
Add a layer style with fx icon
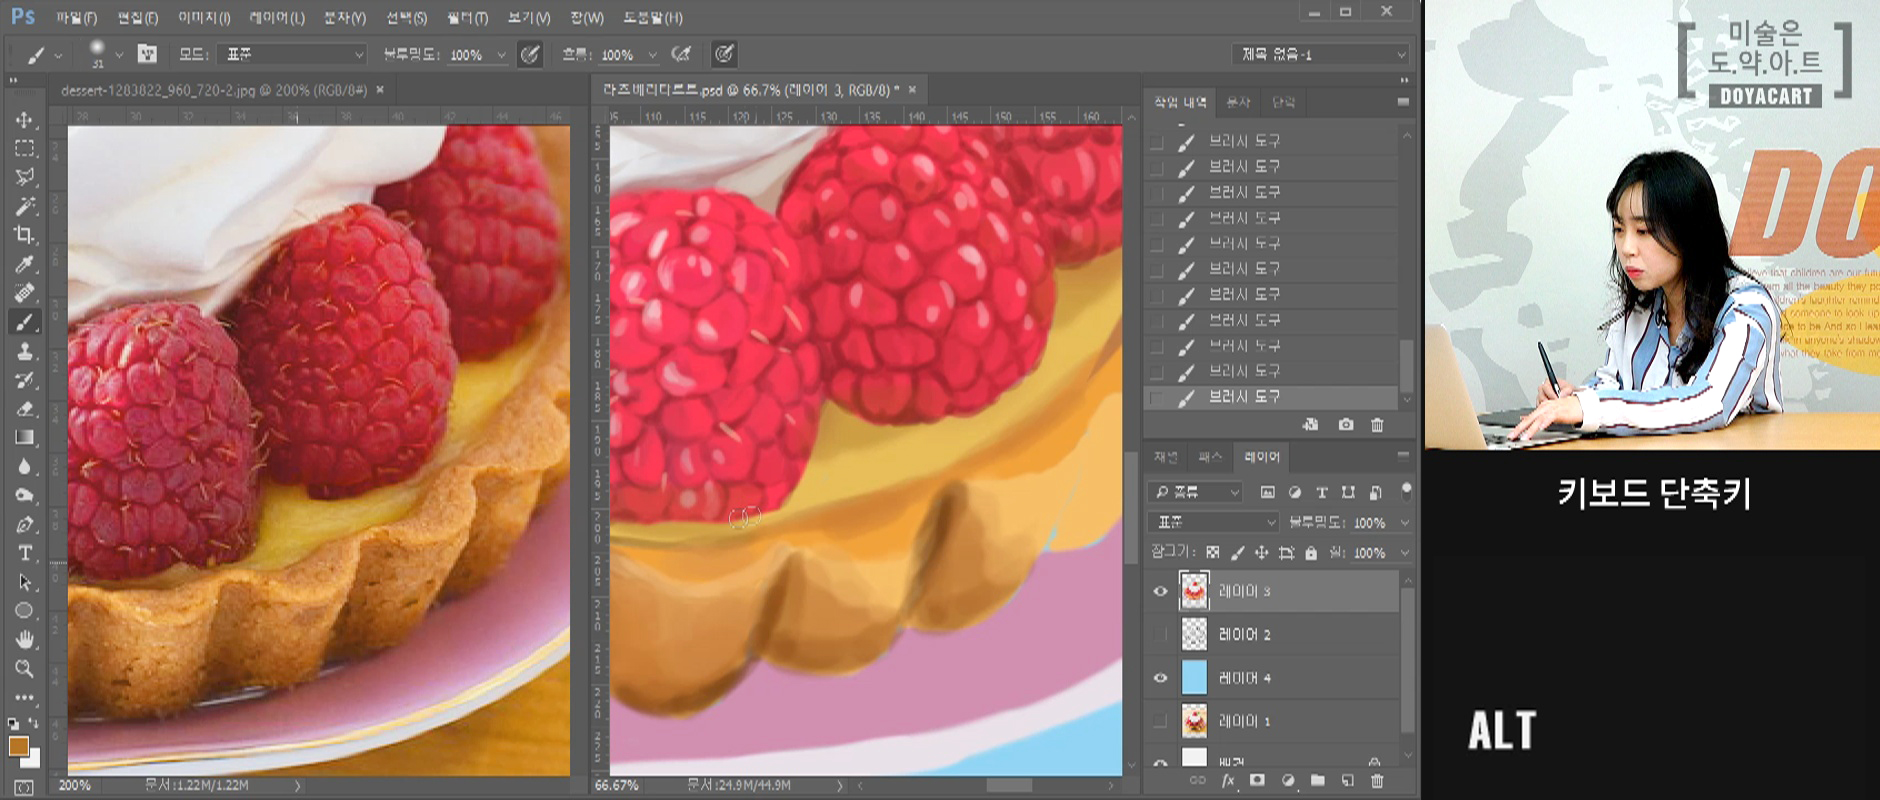pos(1228,781)
